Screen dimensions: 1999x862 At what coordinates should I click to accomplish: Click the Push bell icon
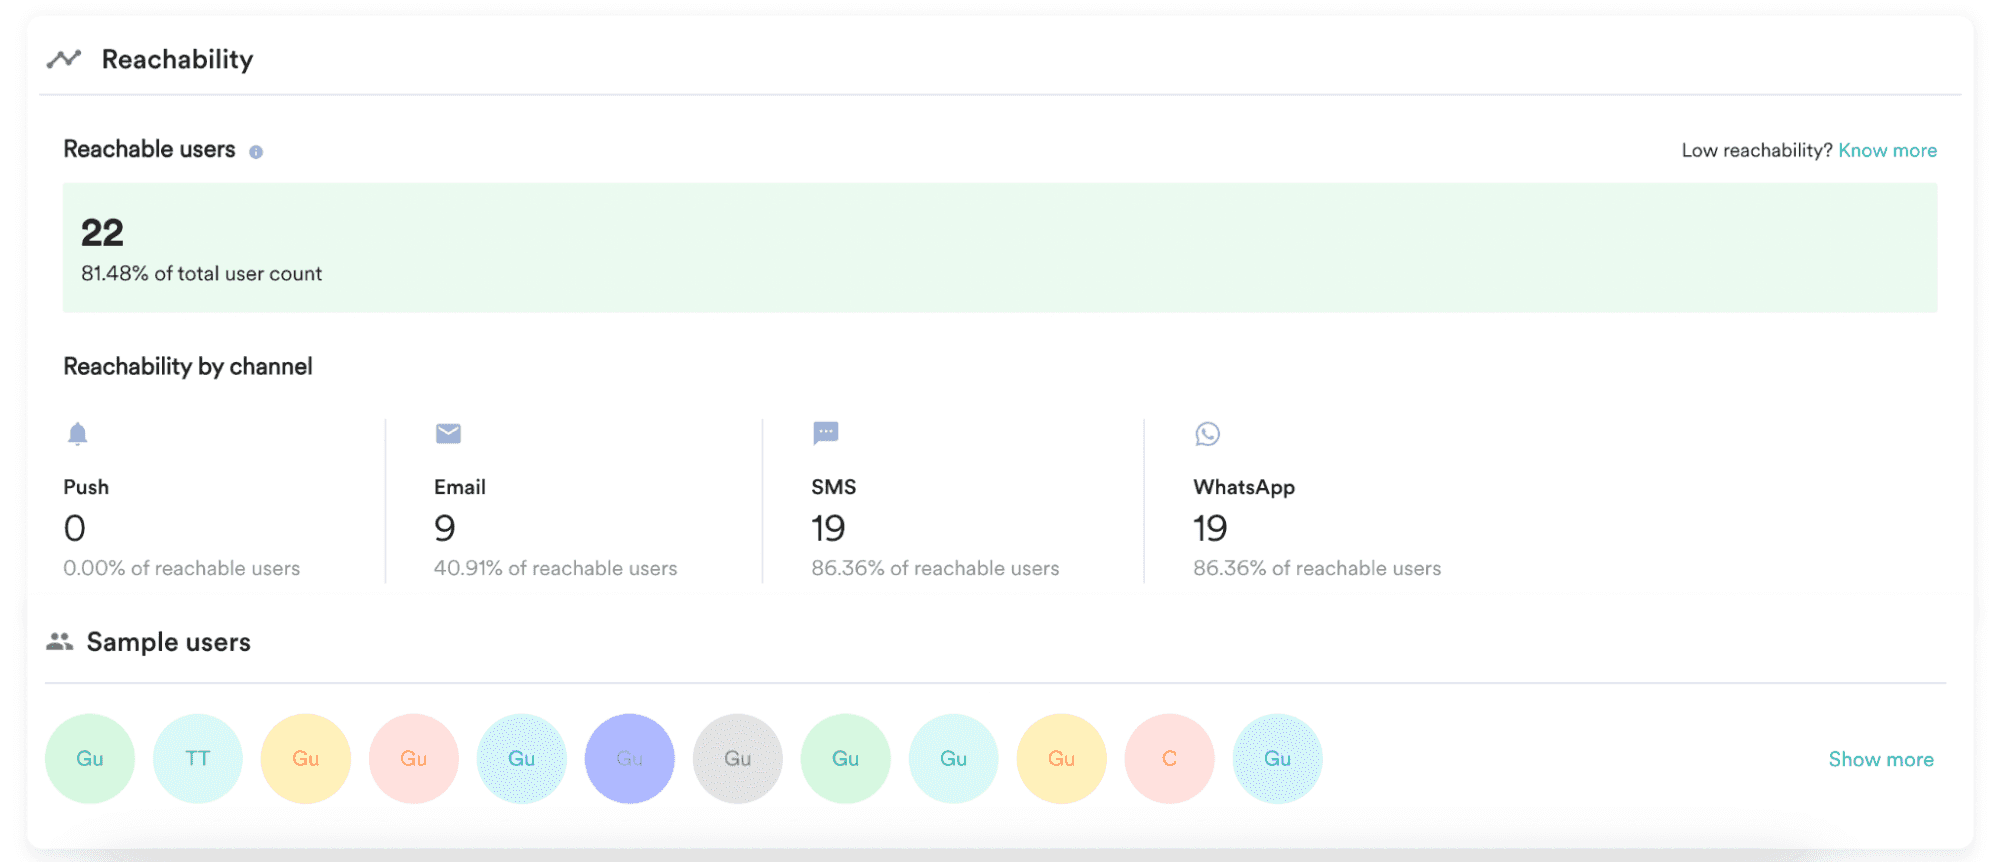click(x=77, y=434)
